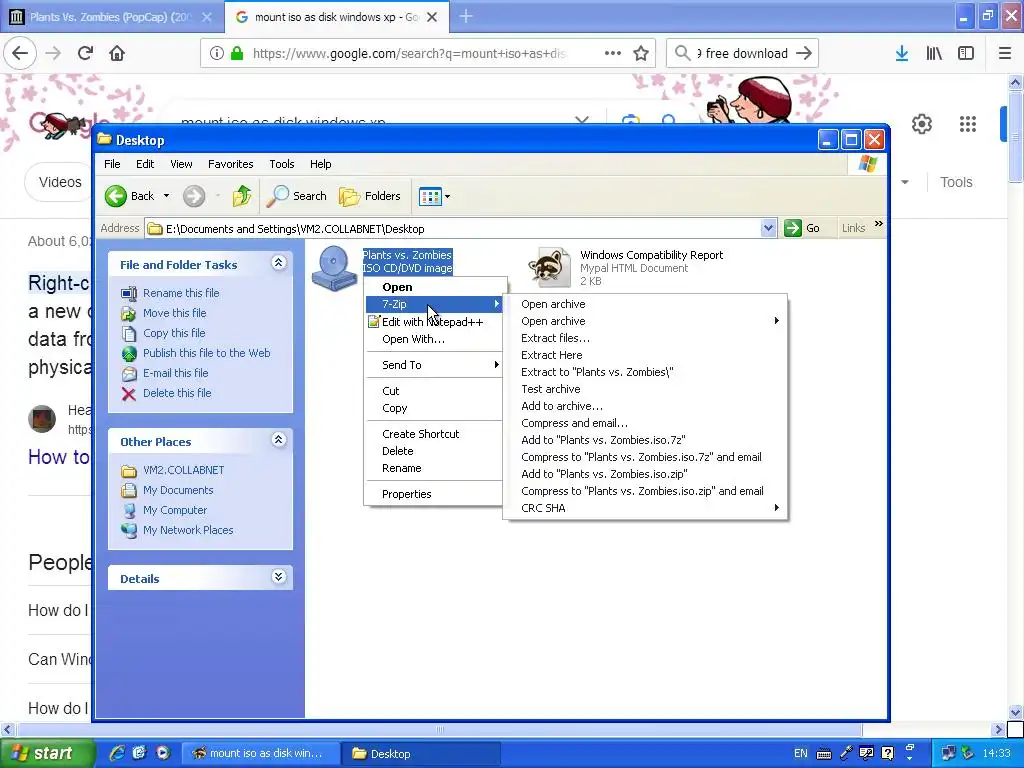Choose Edit with Notepad++

[x=434, y=322]
